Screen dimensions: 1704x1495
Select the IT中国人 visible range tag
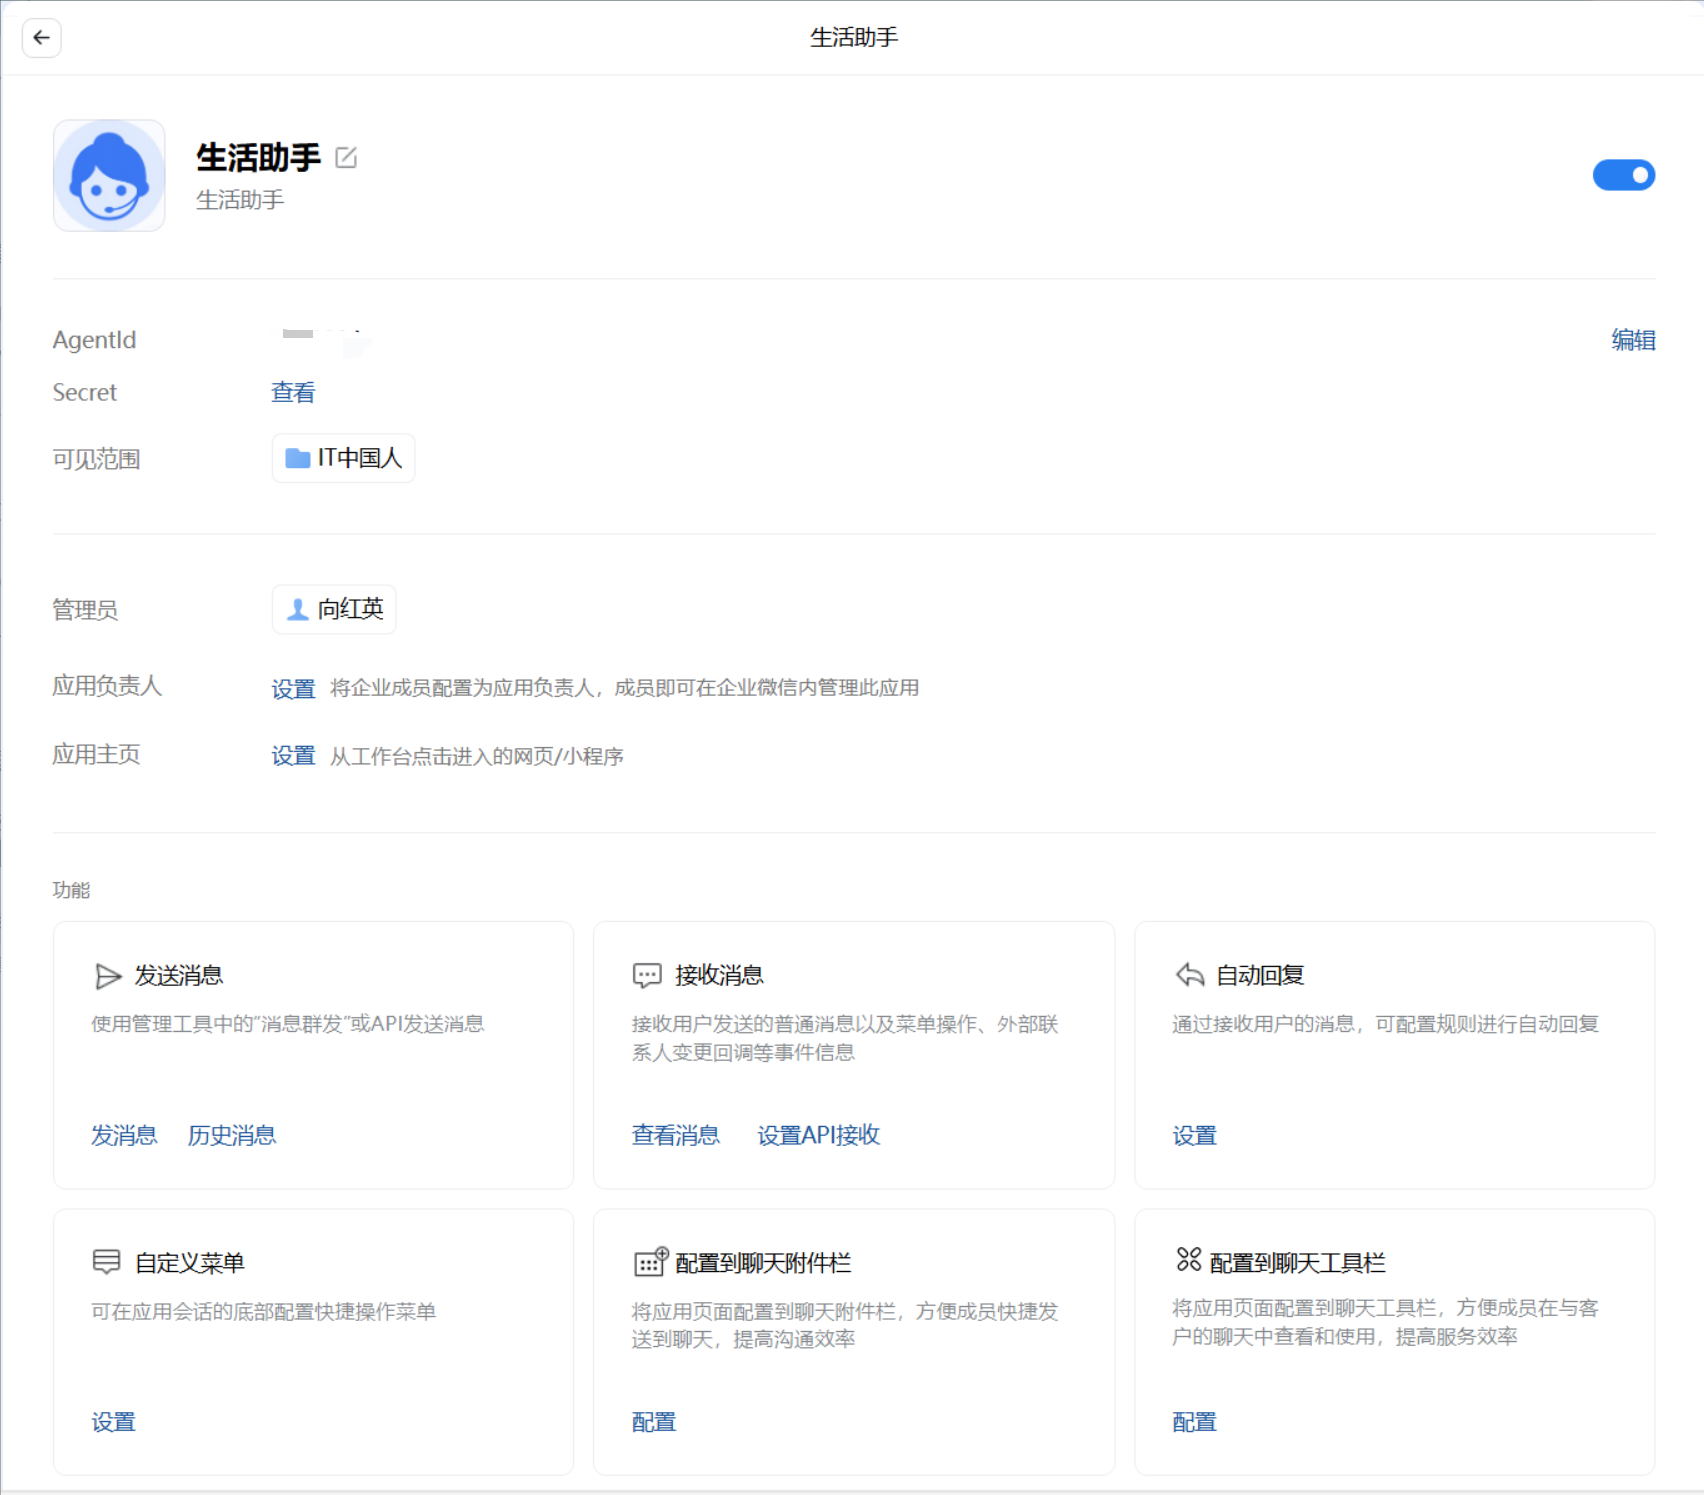344,458
